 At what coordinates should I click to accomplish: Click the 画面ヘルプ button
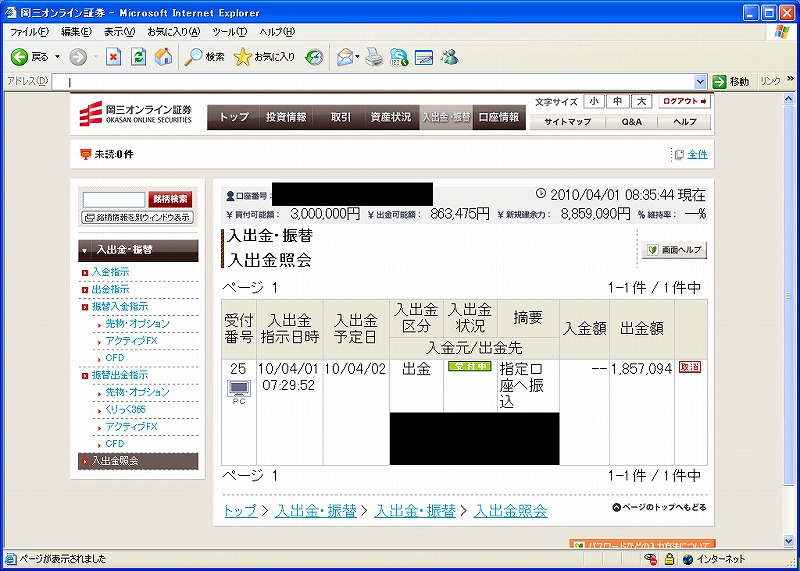pos(672,249)
